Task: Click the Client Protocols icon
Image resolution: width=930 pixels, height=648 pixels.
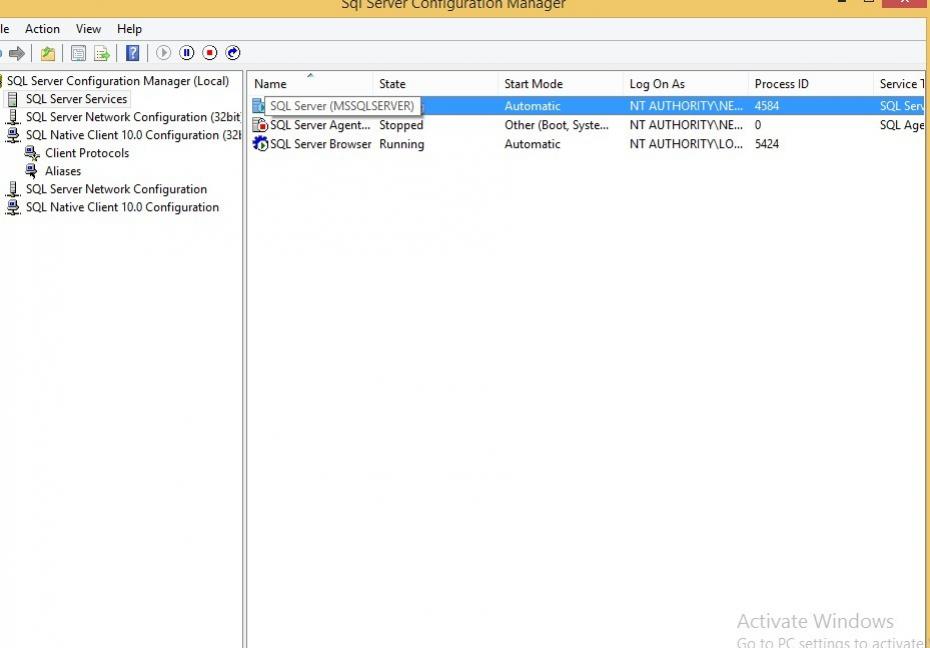Action: point(32,153)
